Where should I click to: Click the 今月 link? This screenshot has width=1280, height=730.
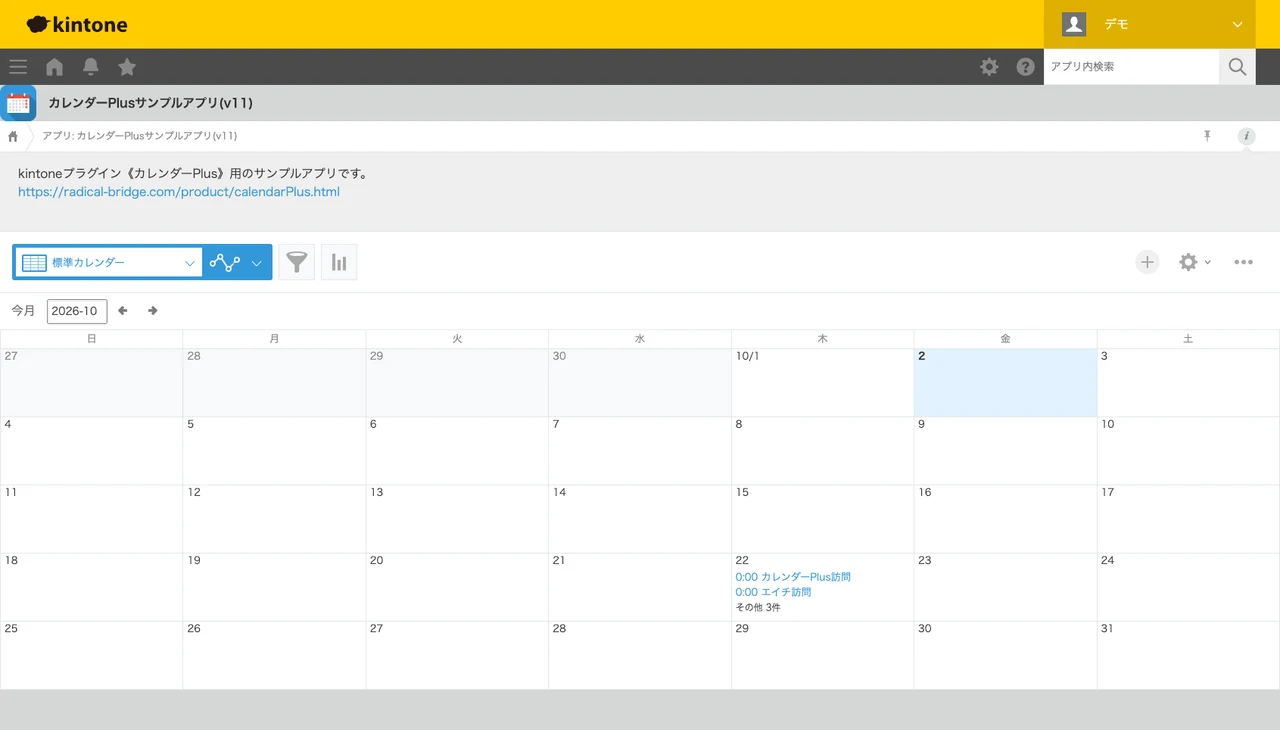coord(23,311)
